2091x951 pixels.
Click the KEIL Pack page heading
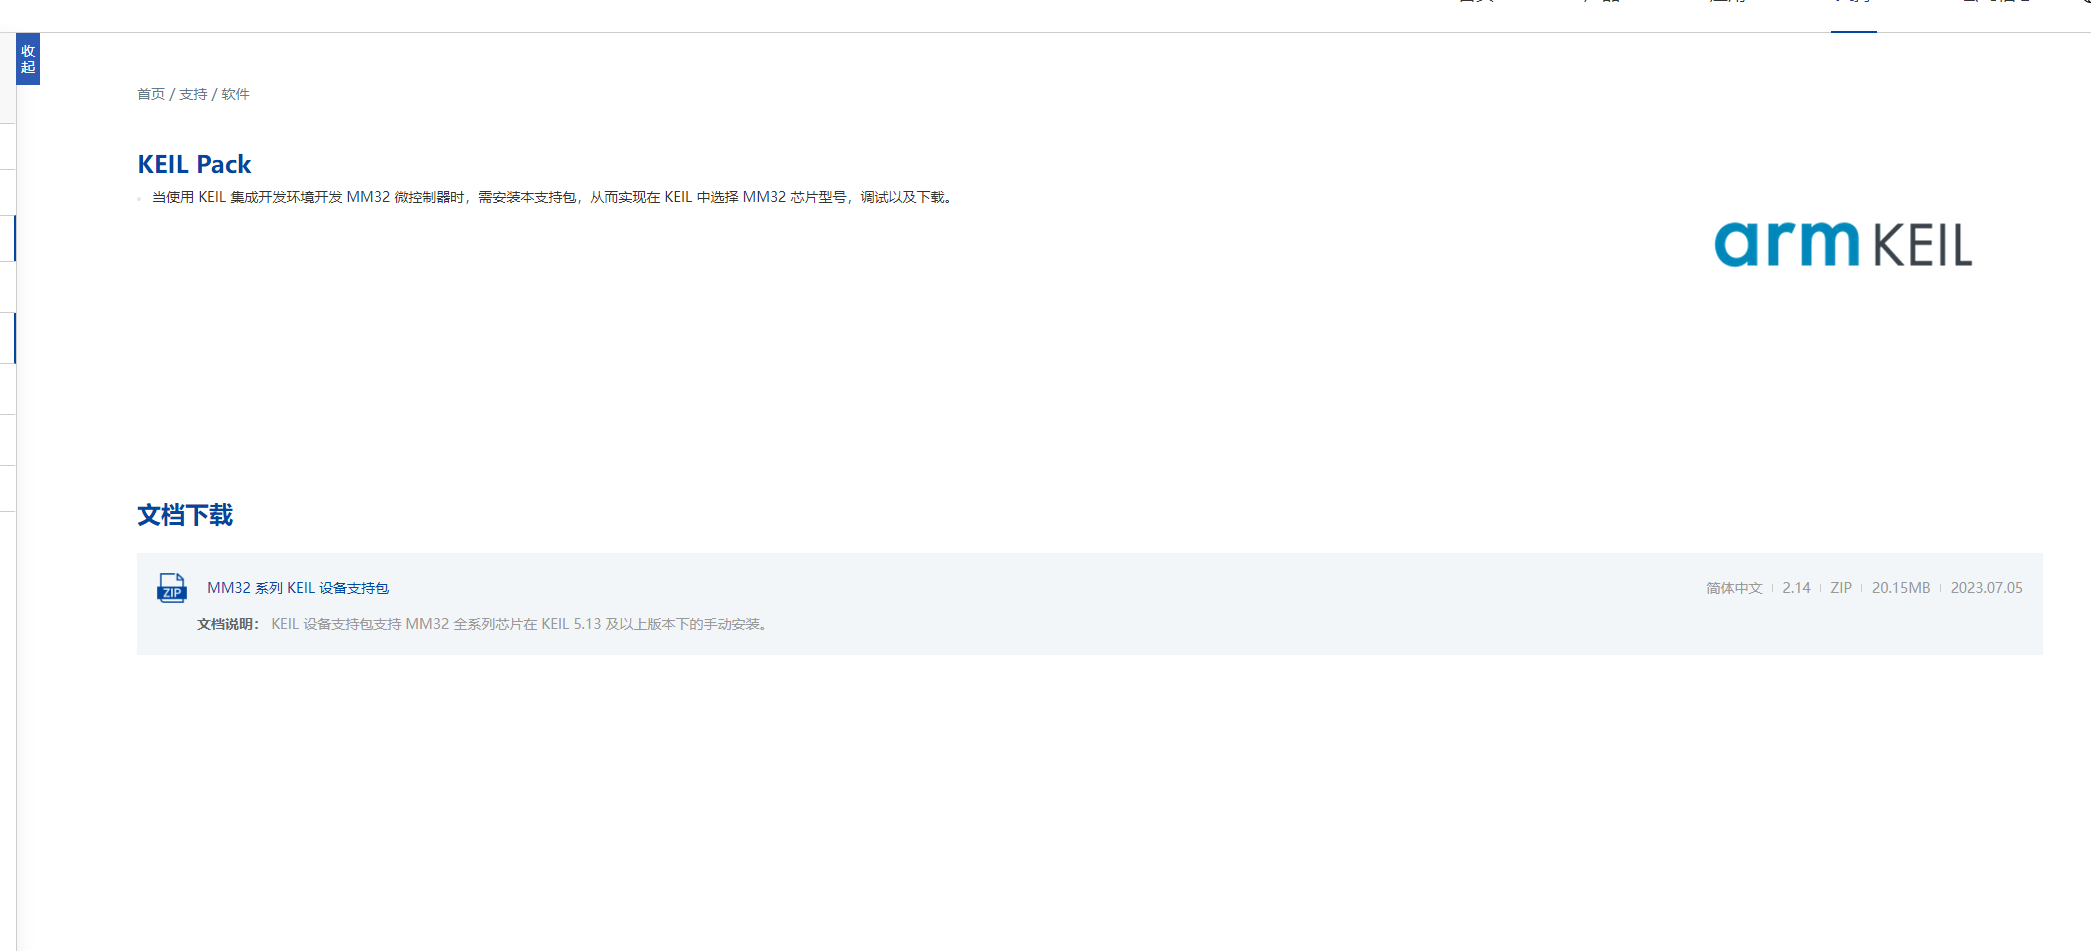[194, 164]
